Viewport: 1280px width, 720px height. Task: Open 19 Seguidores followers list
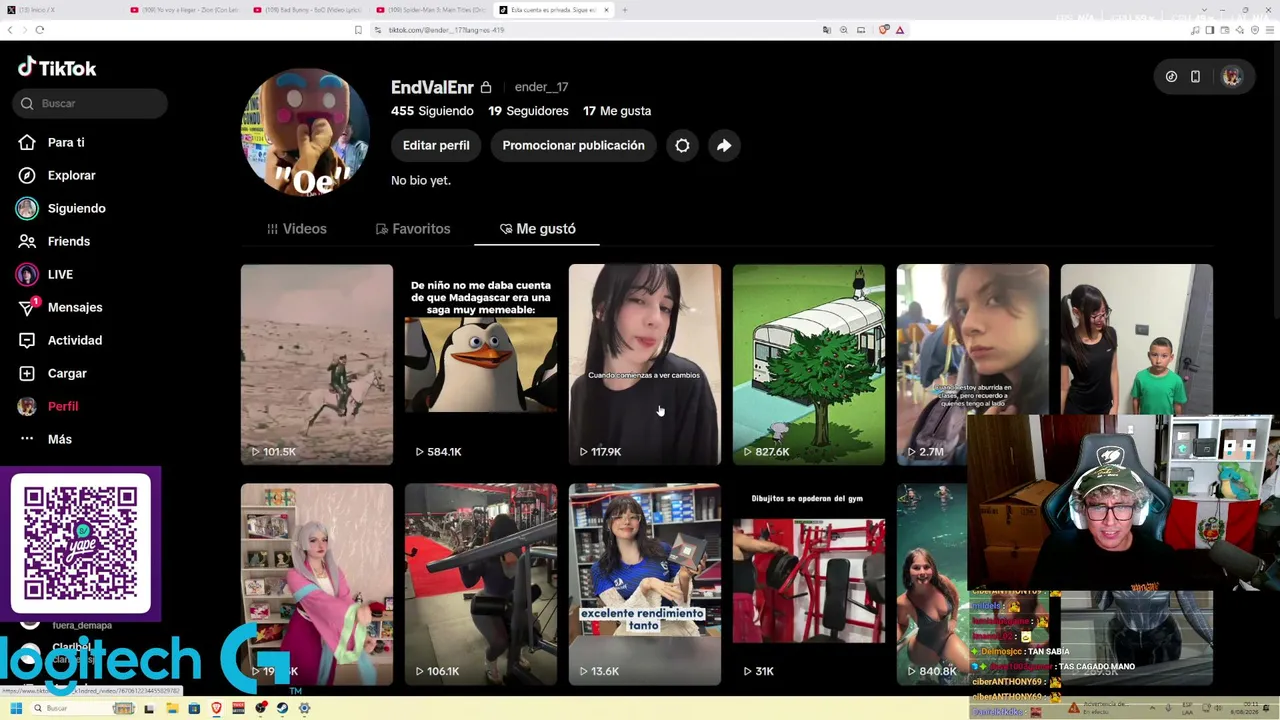[x=528, y=111]
